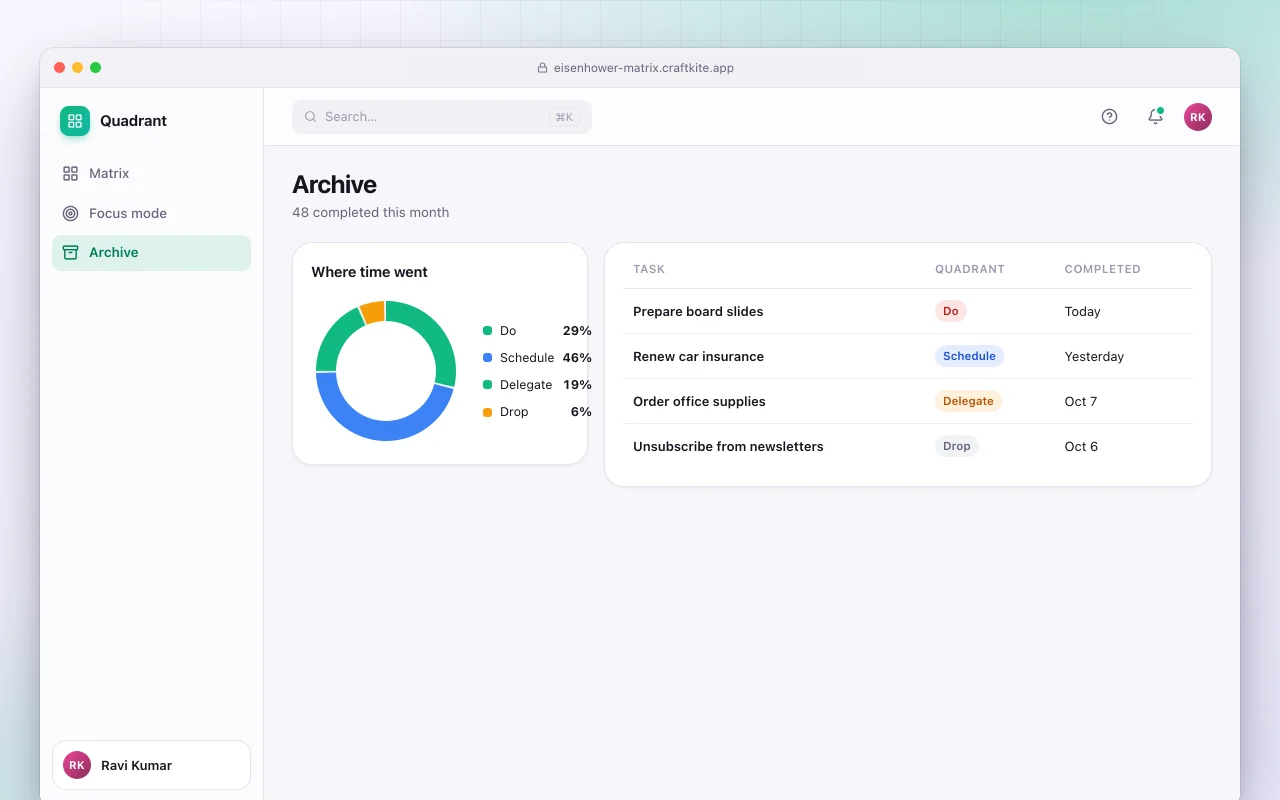This screenshot has width=1280, height=800.
Task: Click the Delegate quadrant badge
Action: point(968,401)
